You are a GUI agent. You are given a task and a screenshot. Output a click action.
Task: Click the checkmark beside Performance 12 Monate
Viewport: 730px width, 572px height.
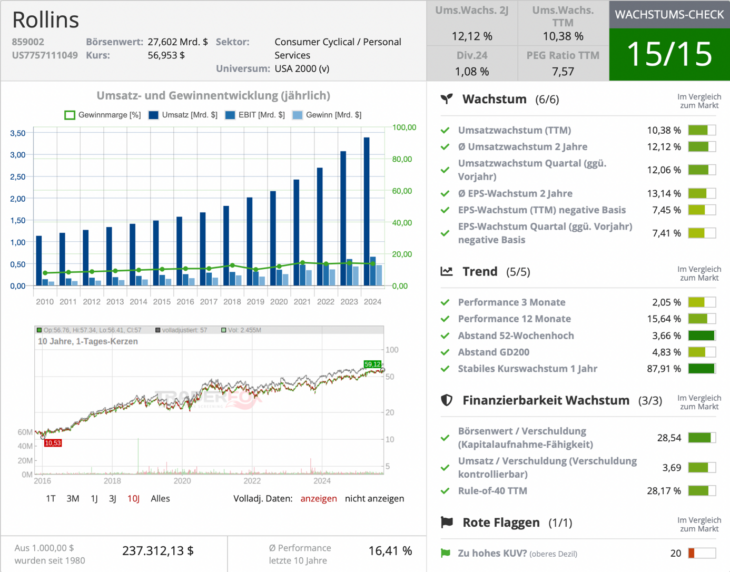click(x=446, y=318)
